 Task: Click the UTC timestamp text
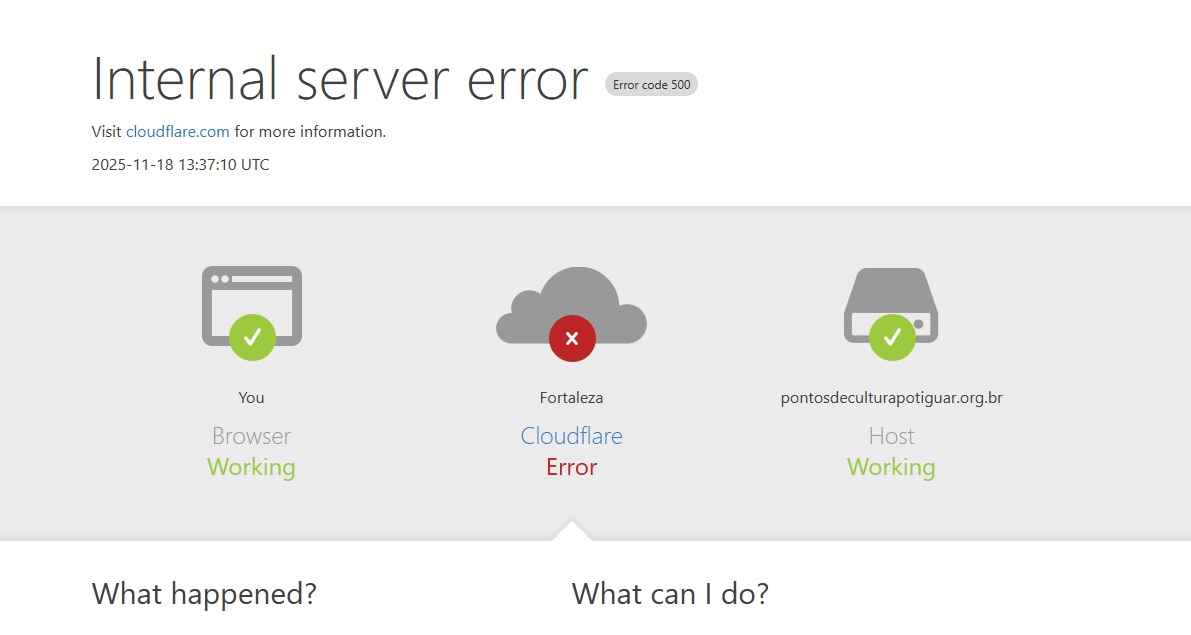click(x=180, y=165)
